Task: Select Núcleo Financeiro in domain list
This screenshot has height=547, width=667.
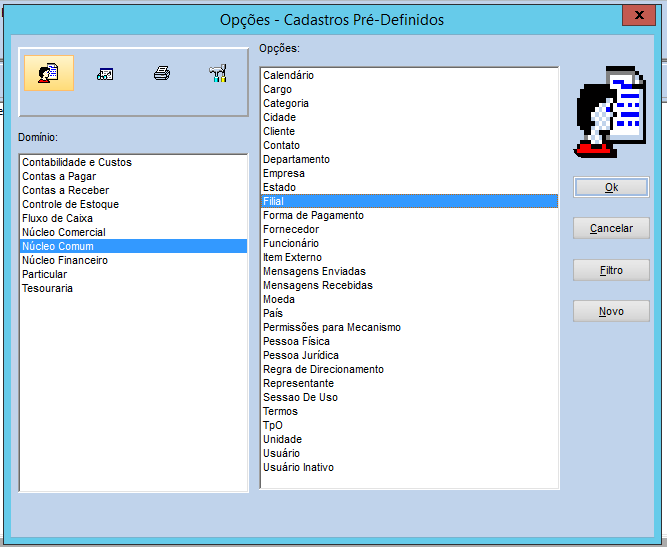Action: pyautogui.click(x=65, y=260)
